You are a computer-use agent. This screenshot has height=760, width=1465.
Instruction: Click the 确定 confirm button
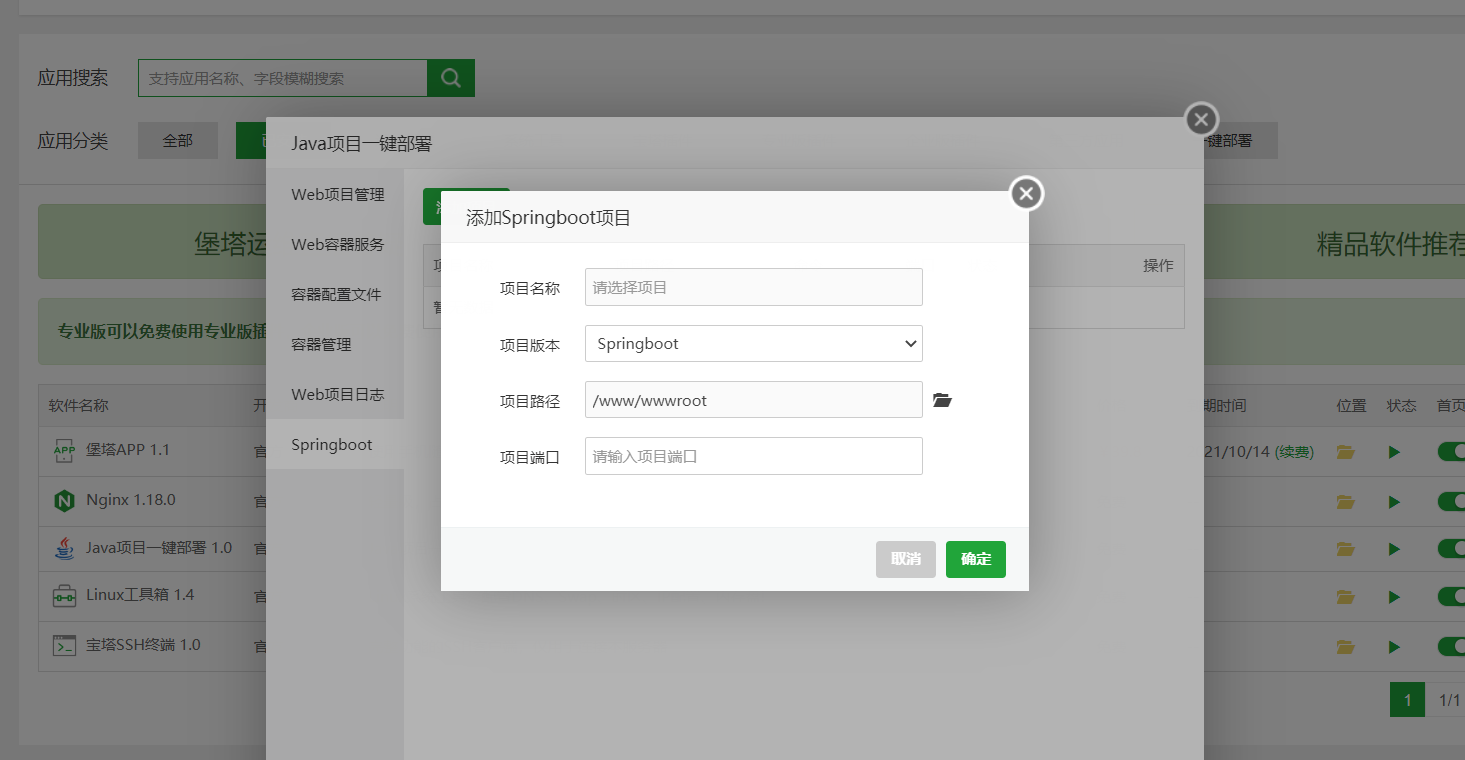976,559
